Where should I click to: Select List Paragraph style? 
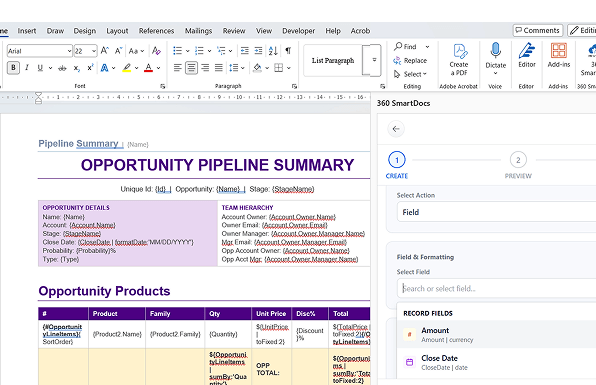click(333, 60)
